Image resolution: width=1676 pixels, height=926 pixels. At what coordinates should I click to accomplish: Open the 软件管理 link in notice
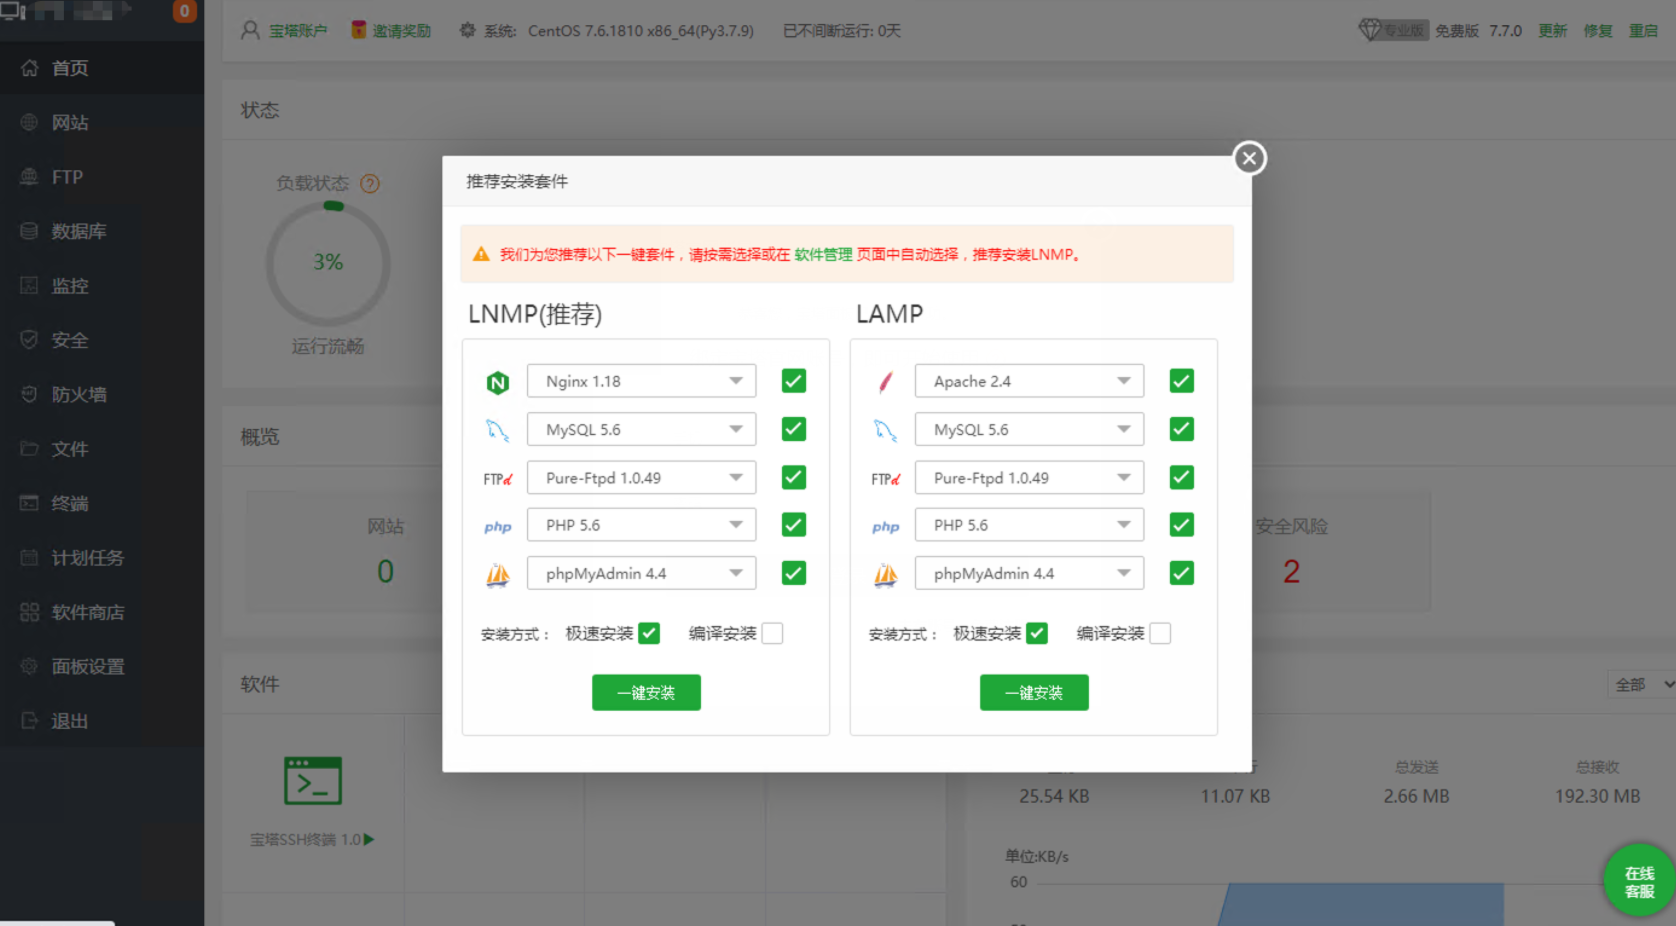point(823,255)
